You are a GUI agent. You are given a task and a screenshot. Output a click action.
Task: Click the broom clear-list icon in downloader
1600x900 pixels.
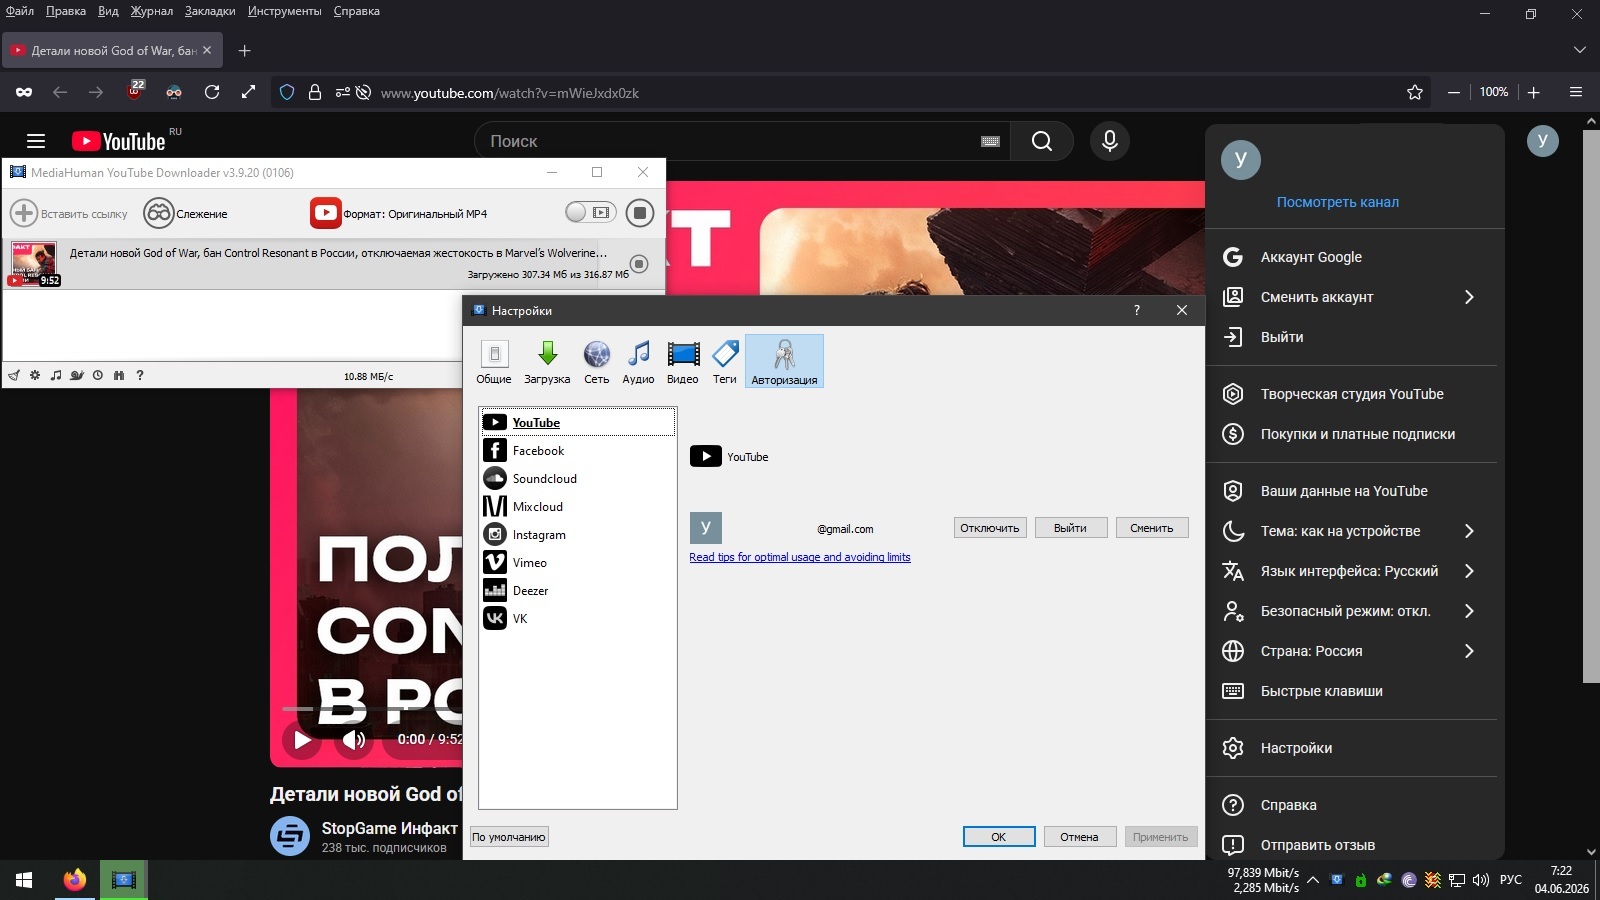[14, 375]
